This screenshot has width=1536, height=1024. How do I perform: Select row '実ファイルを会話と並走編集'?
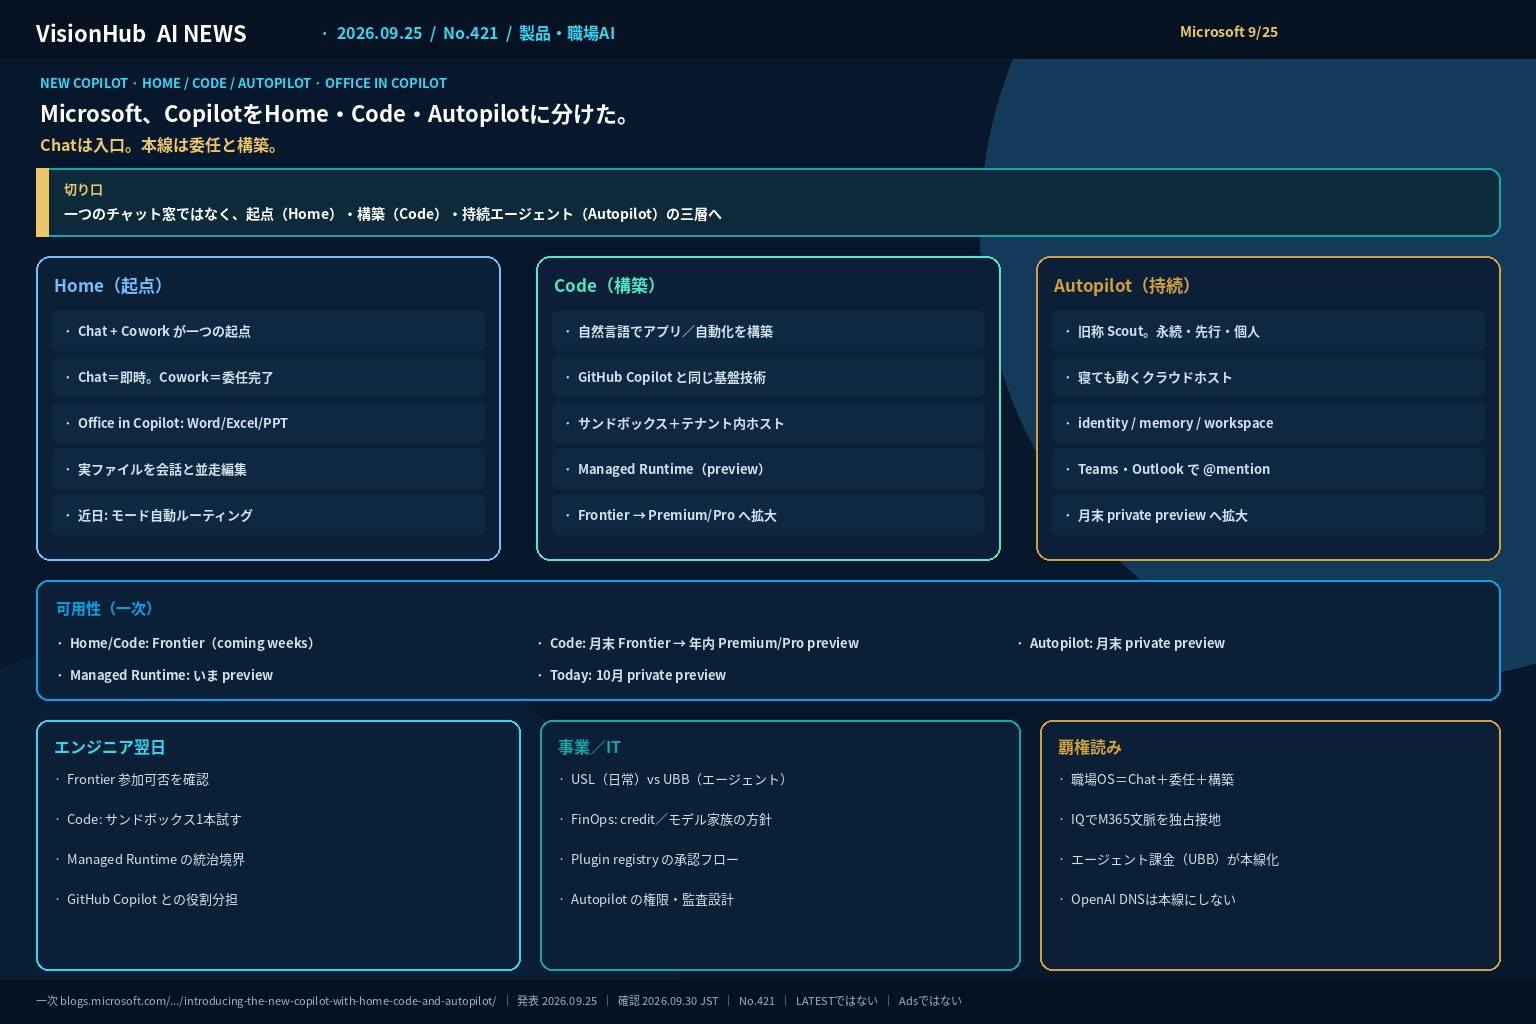[268, 469]
